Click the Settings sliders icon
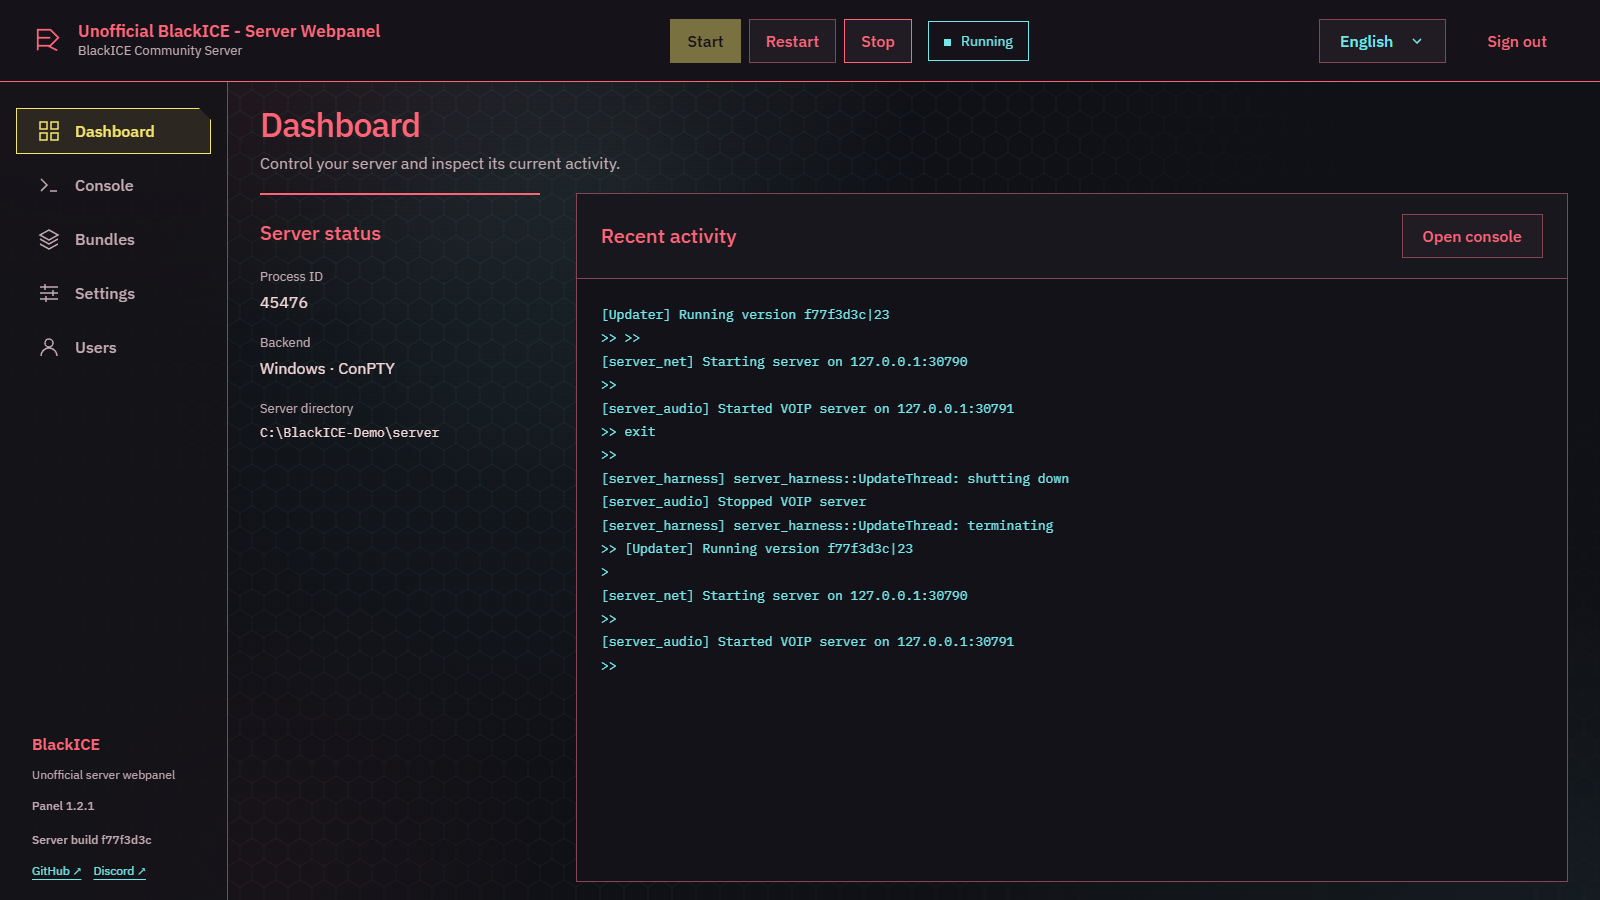 49,293
